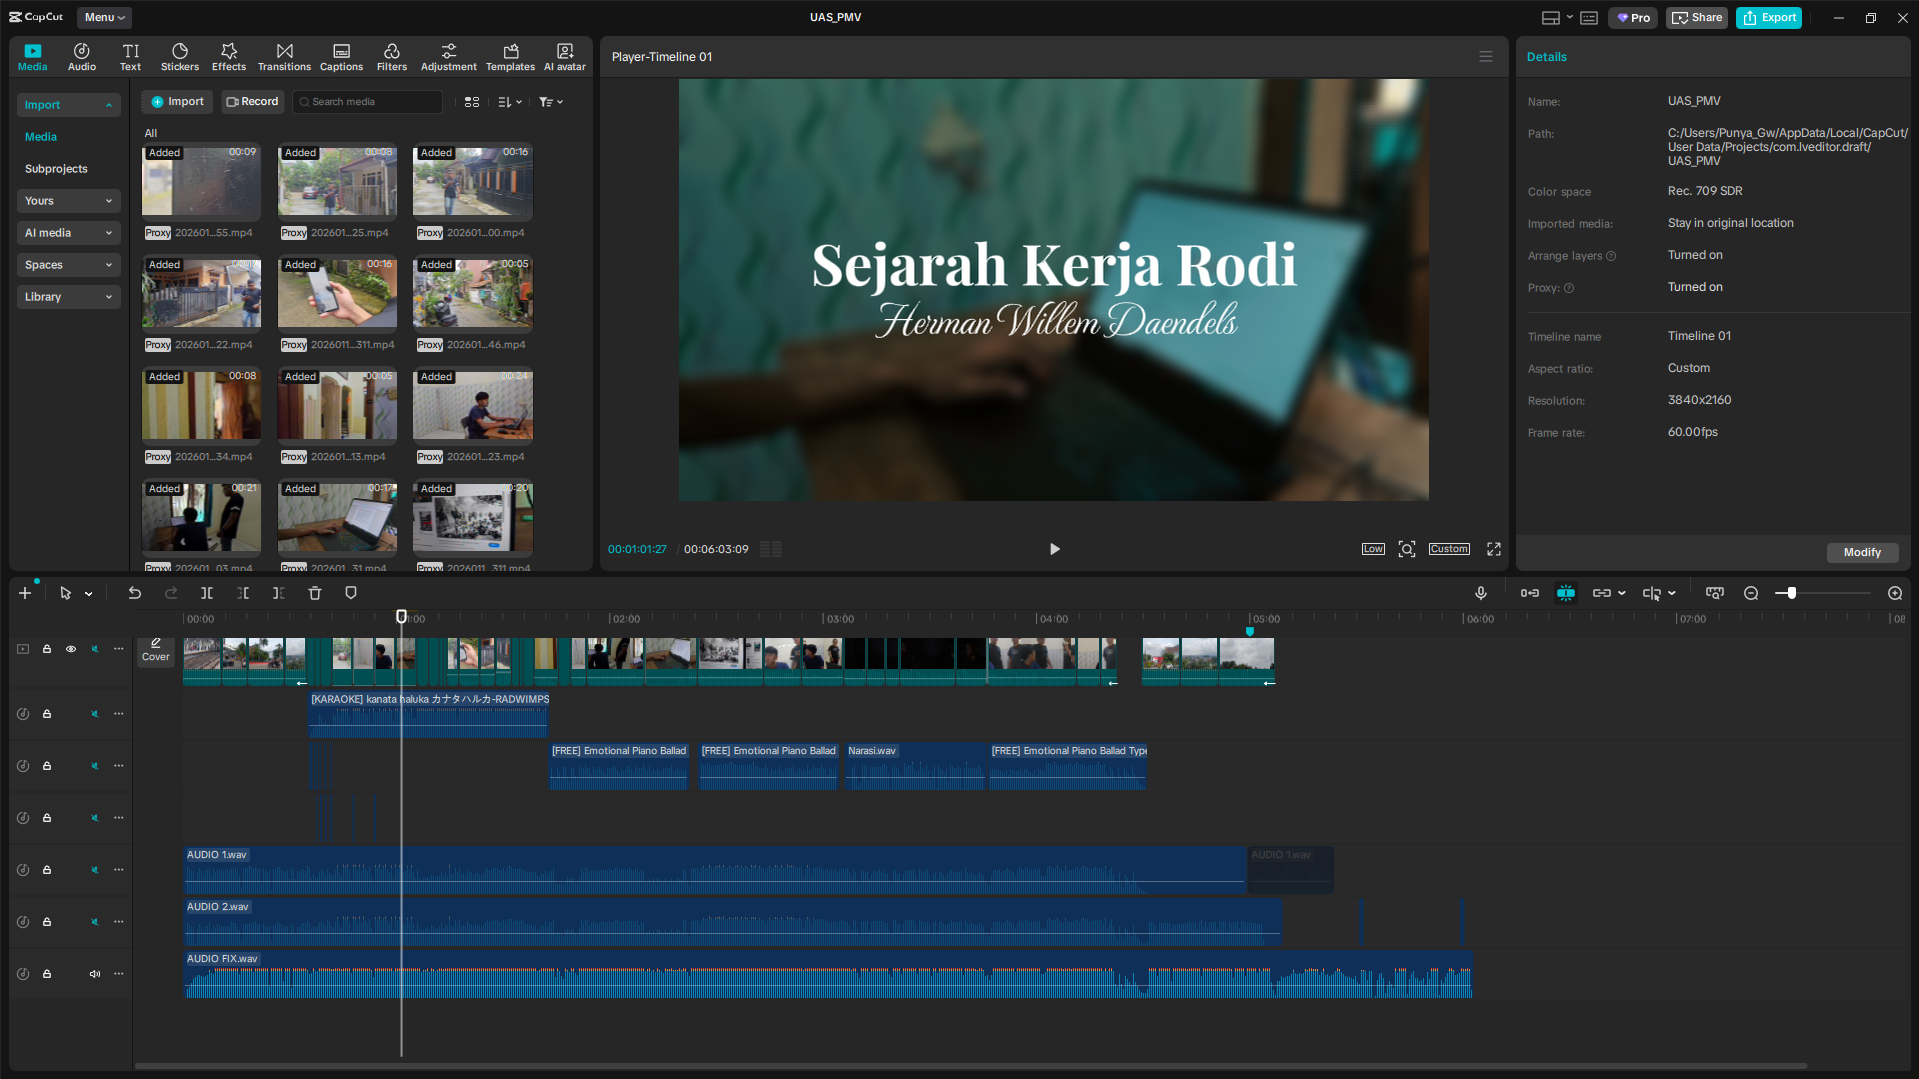Screen dimensions: 1919x1079
Task: Expand the AI media section
Action: coord(68,233)
